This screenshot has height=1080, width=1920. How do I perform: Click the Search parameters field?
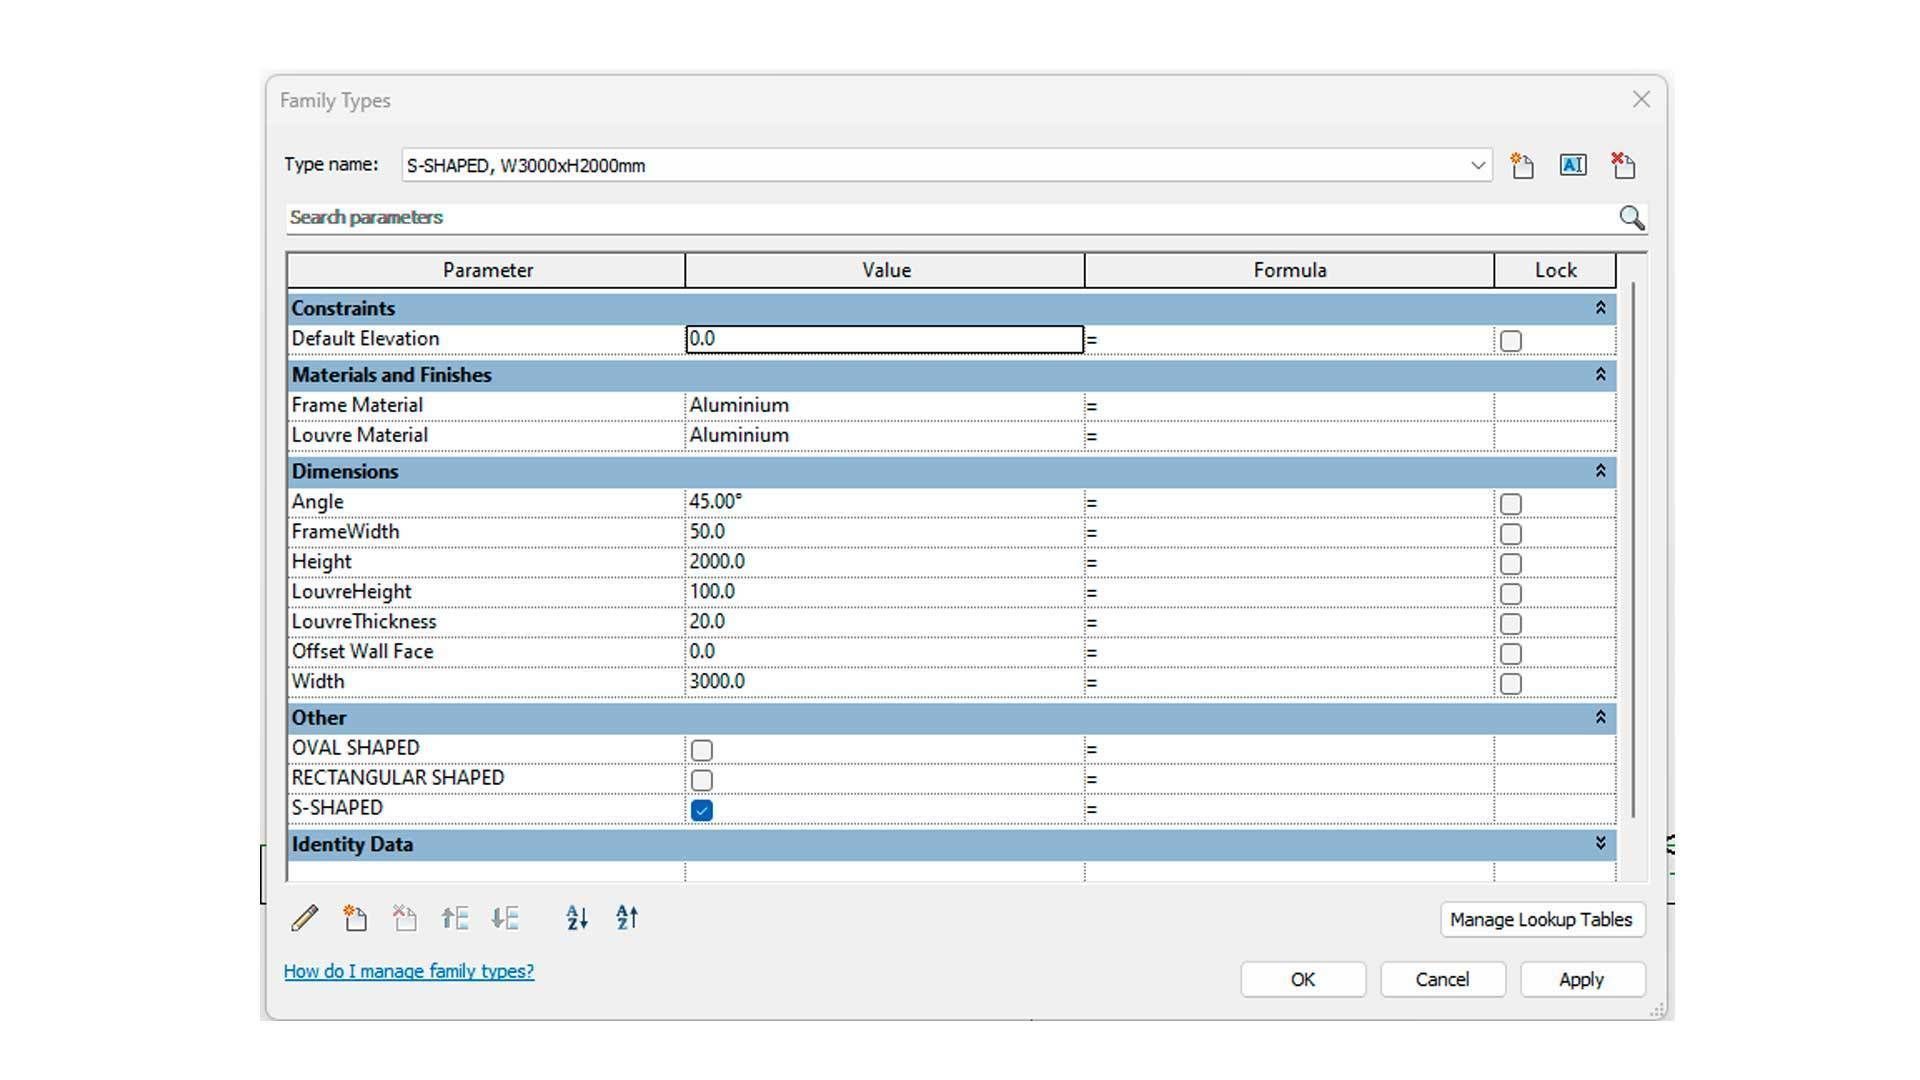pos(940,218)
